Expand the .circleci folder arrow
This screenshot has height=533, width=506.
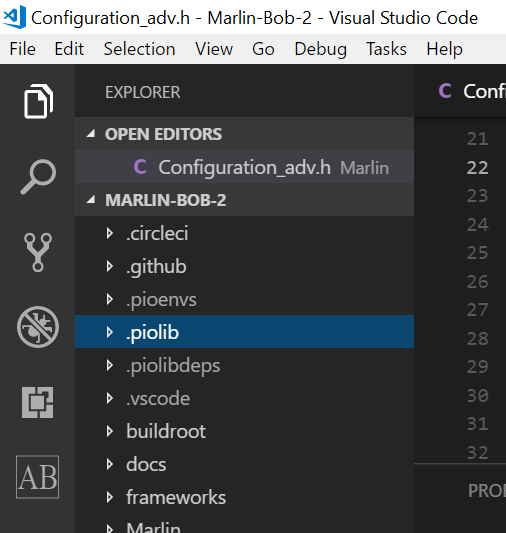click(109, 233)
